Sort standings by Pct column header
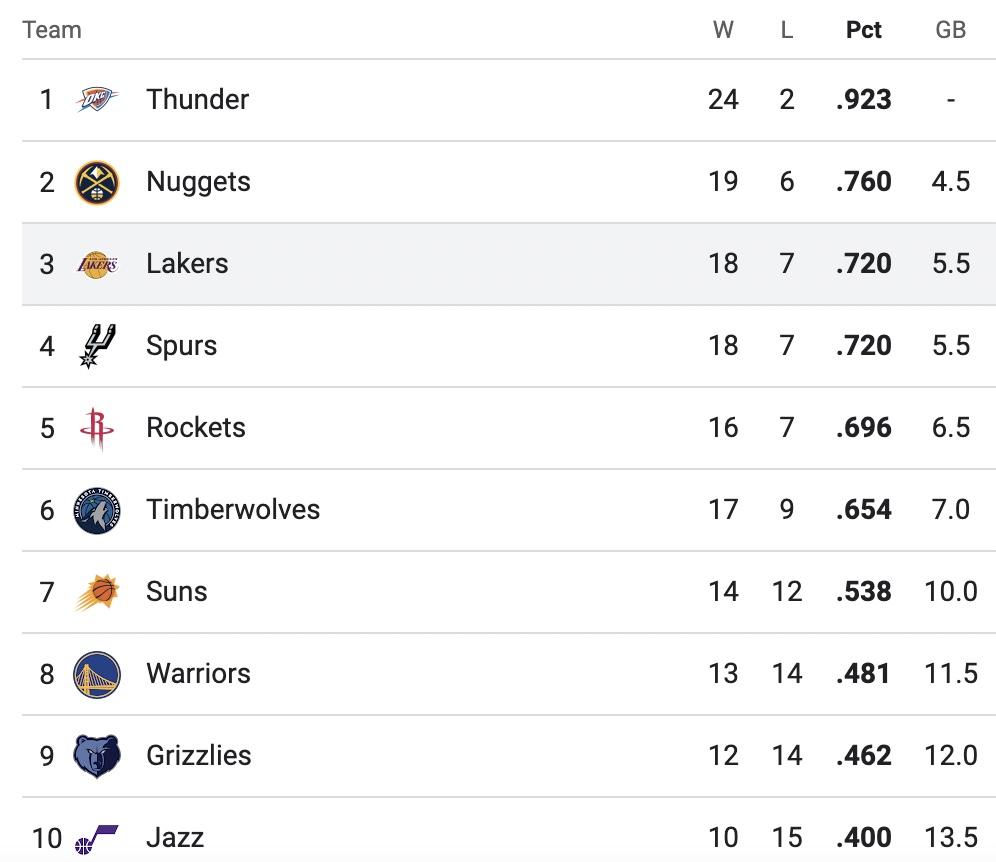 click(863, 30)
